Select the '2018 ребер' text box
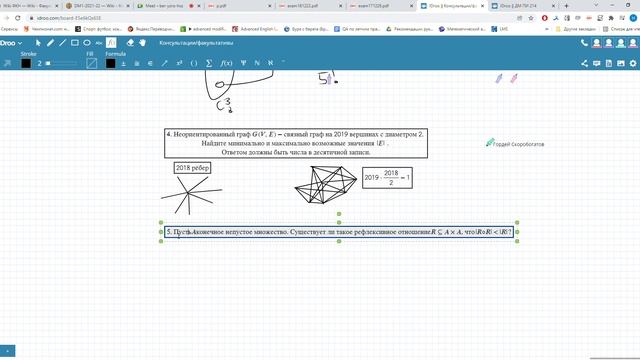Screen dimensions: 640x360 (x=192, y=168)
